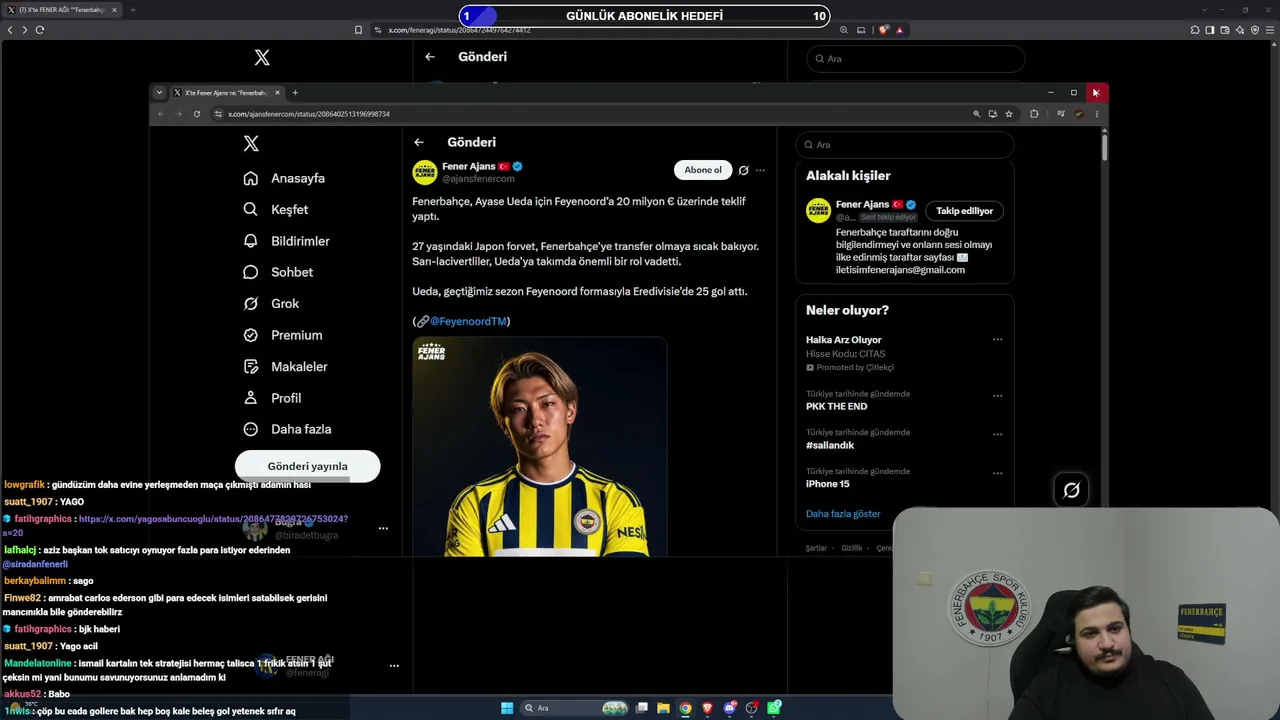Click Takip ediliyor button
Screen dimensions: 1280x720
[965, 211]
